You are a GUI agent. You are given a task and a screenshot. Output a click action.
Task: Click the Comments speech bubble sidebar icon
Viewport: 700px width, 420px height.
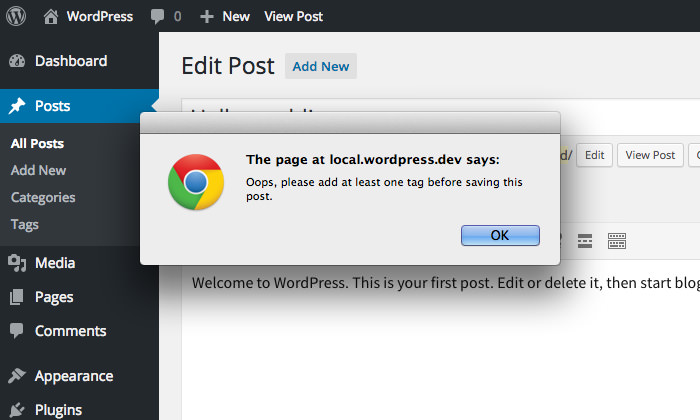point(17,331)
